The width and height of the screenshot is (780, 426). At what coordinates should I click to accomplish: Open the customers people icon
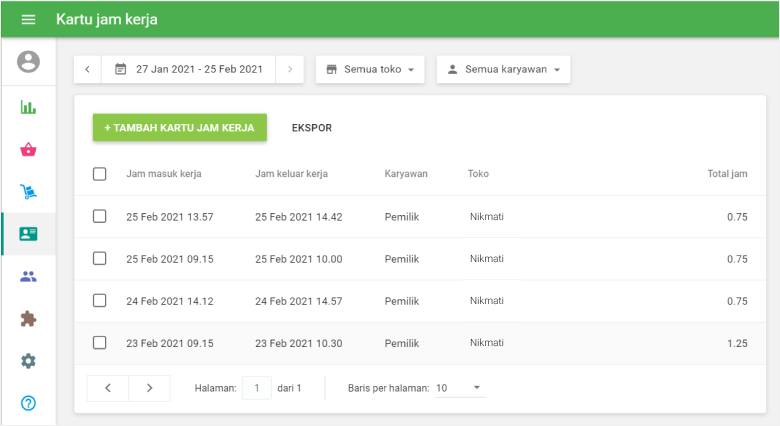28,277
